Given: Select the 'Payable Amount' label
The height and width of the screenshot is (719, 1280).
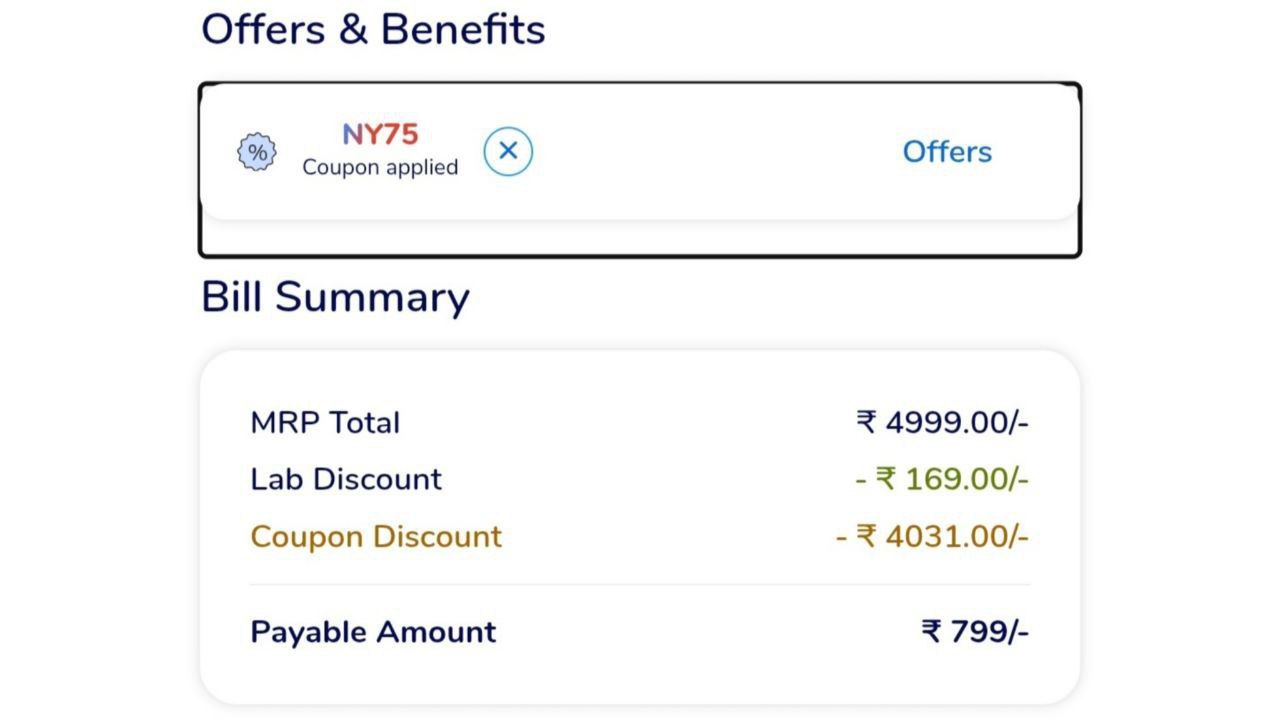Looking at the screenshot, I should coord(373,632).
